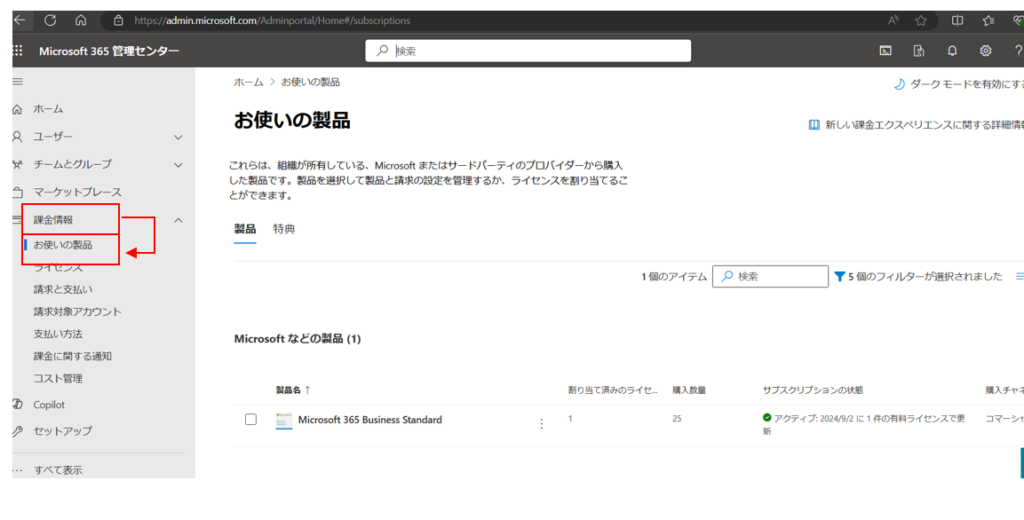
Task: Click ホーム breadcrumb link
Action: coord(248,82)
